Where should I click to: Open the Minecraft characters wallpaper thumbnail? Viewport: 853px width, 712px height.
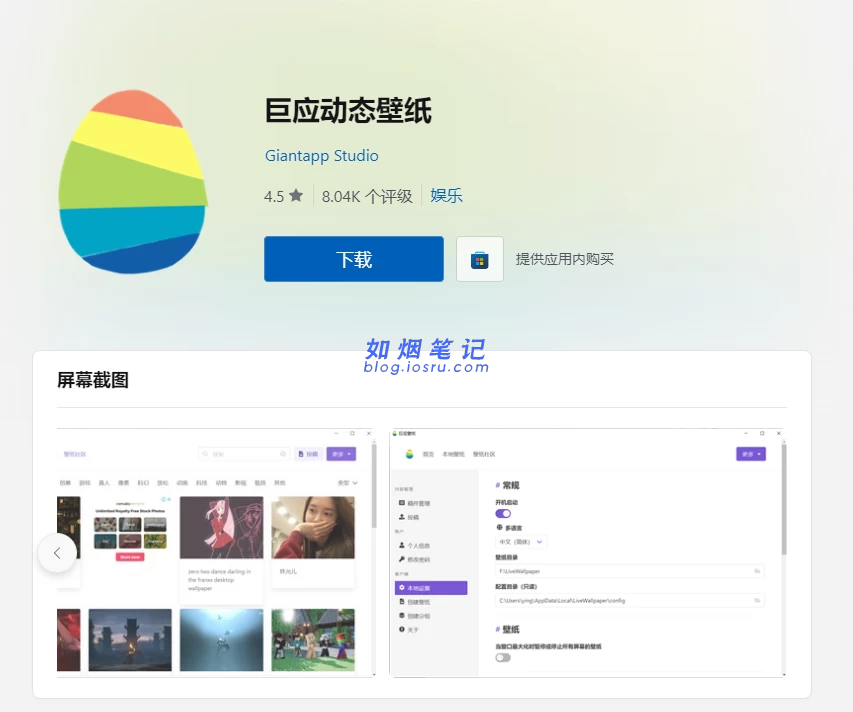point(313,640)
